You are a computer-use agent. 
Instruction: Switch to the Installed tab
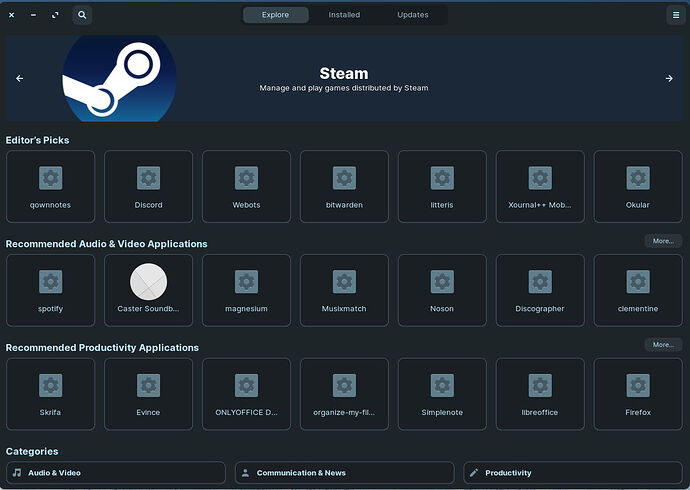point(344,15)
